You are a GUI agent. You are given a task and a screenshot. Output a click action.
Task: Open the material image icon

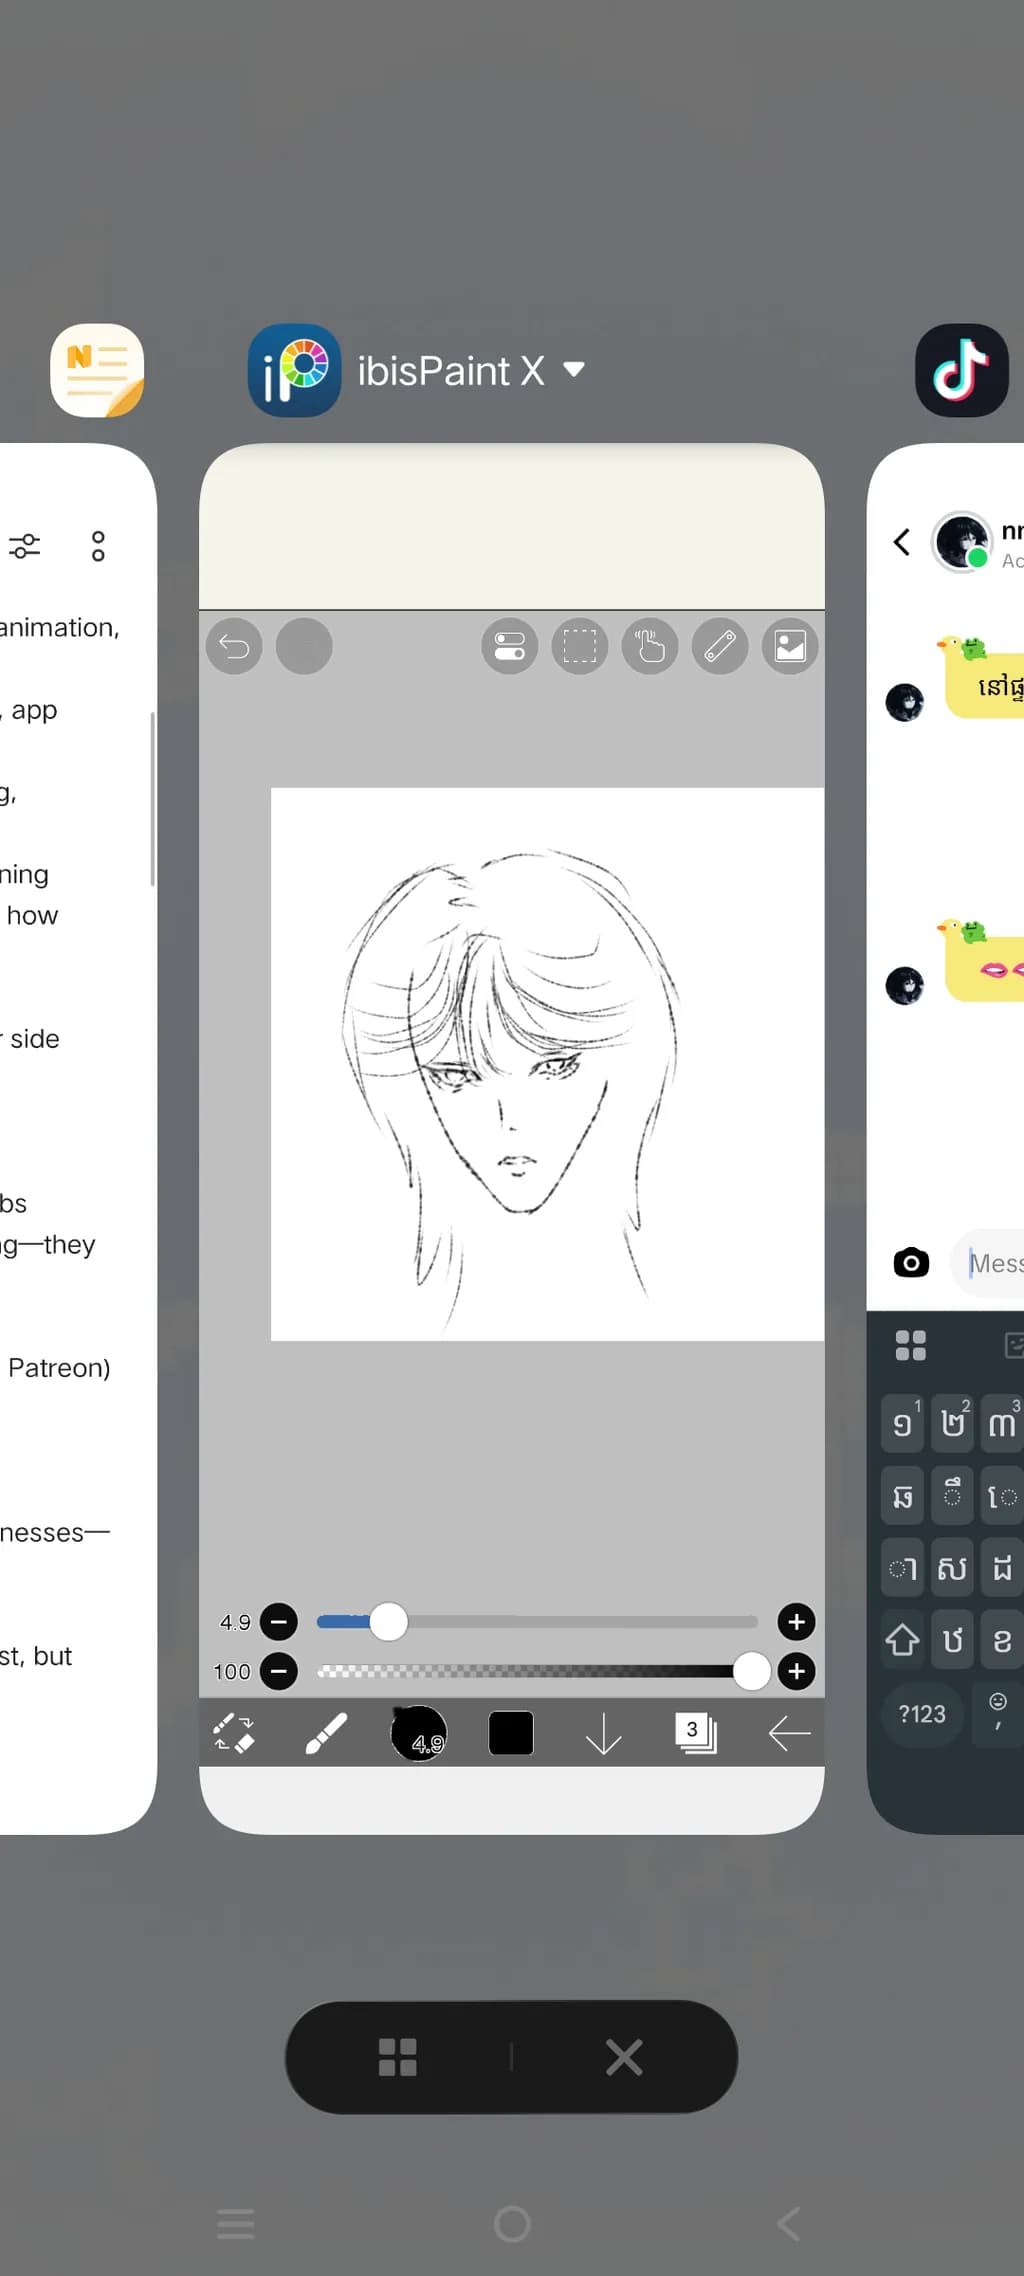790,646
